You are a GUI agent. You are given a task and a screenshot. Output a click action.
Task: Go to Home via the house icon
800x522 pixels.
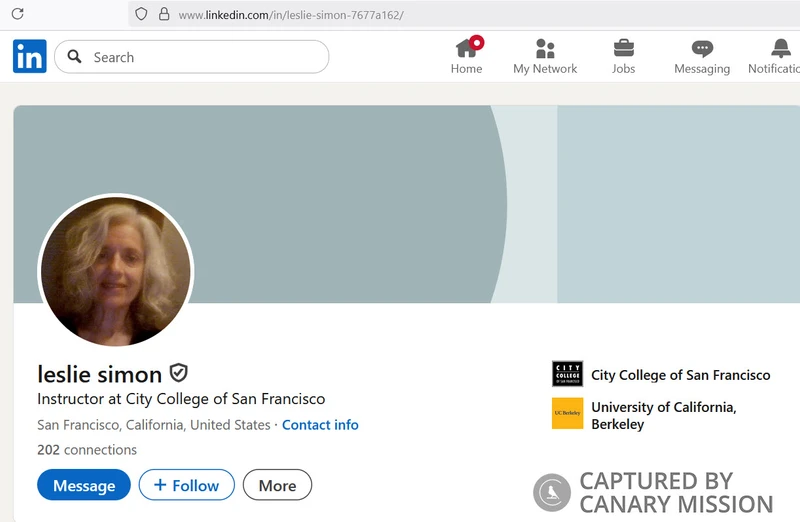pos(466,48)
